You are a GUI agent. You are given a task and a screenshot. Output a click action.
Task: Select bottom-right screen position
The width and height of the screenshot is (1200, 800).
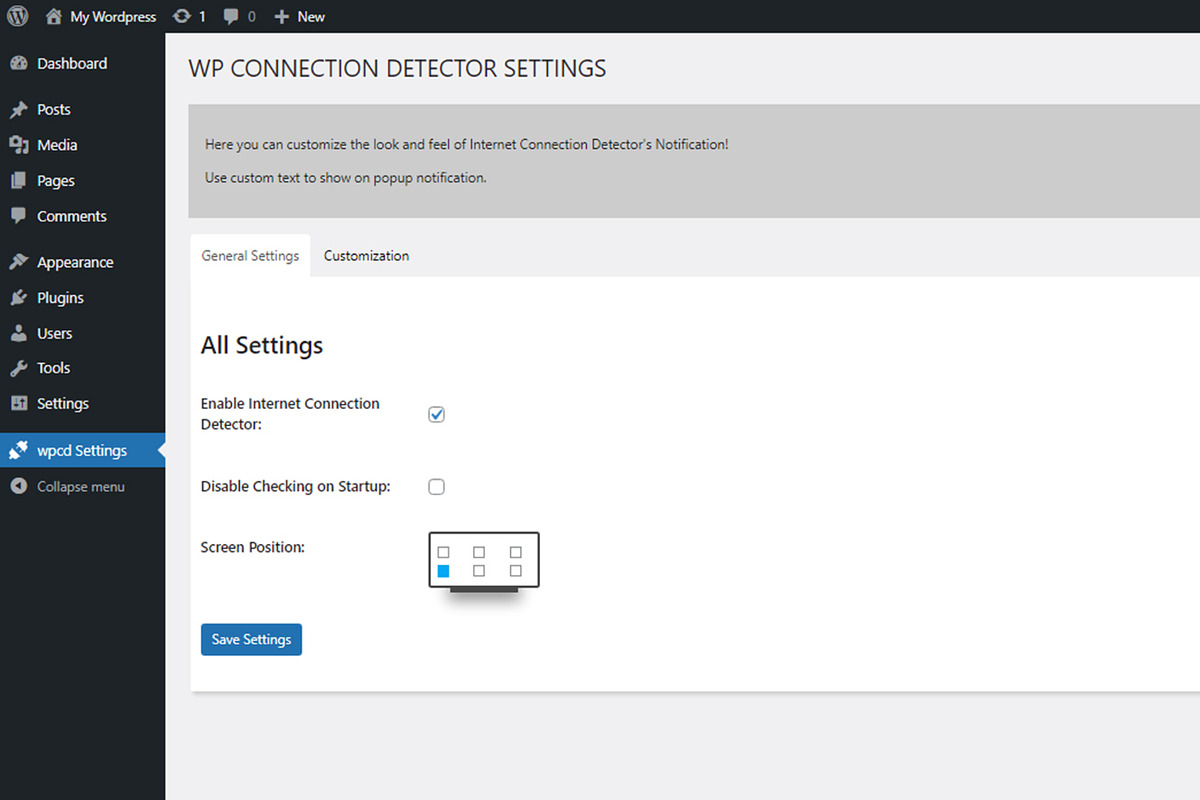[516, 571]
